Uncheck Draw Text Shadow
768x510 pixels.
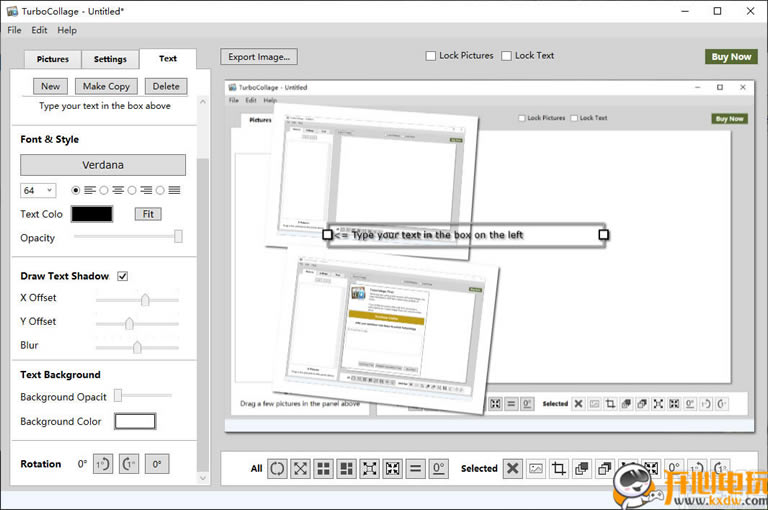click(123, 276)
